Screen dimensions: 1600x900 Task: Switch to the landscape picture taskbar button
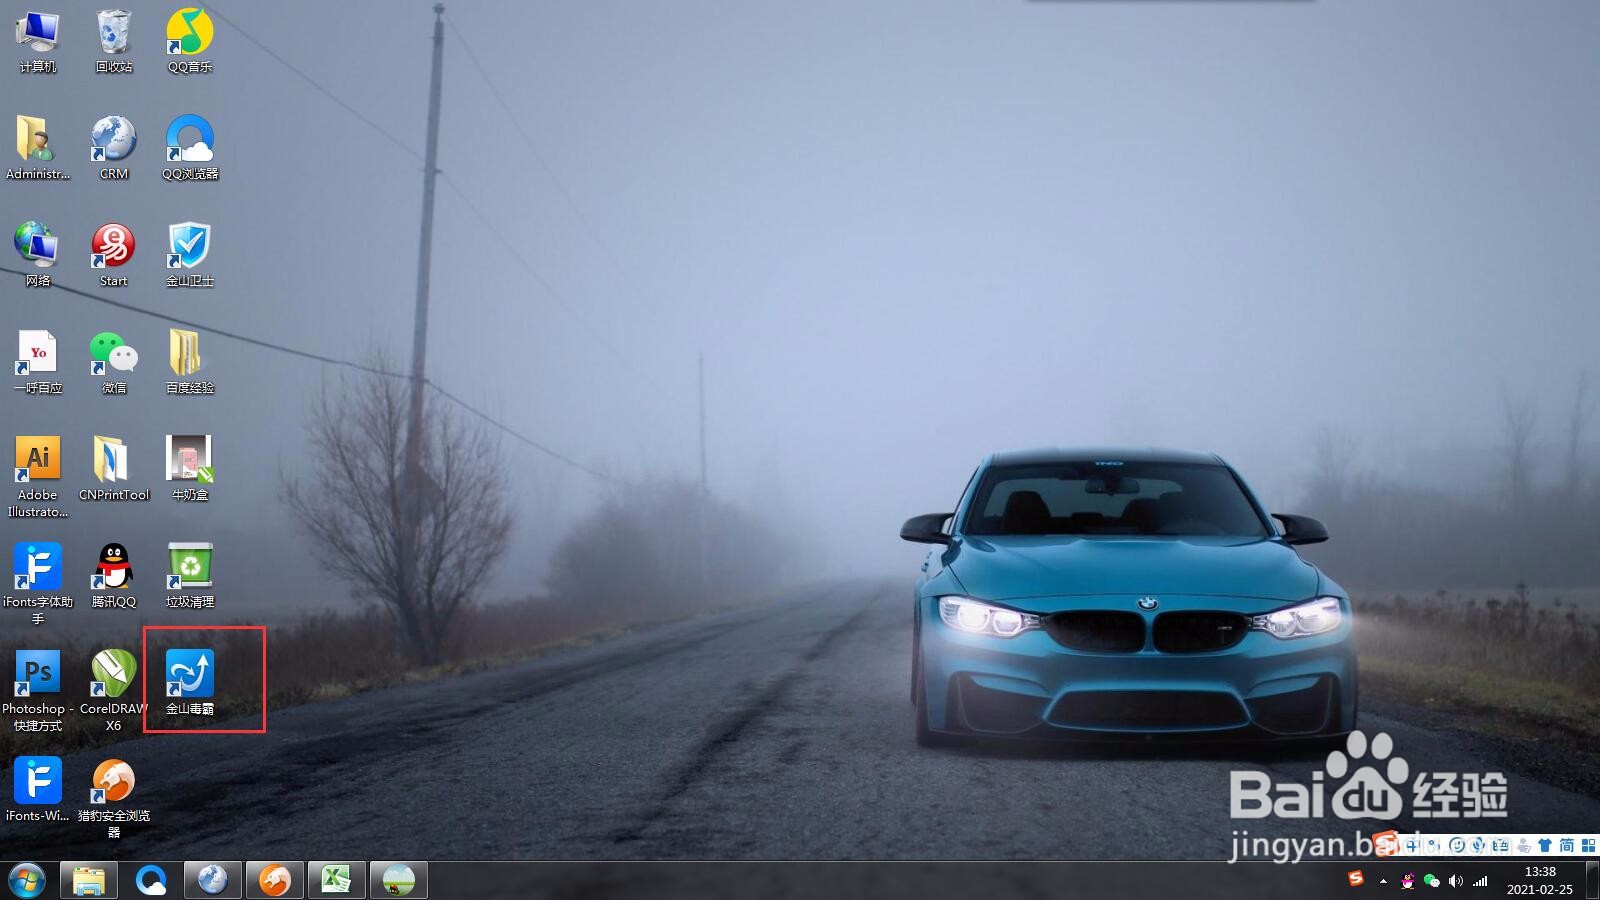click(398, 881)
